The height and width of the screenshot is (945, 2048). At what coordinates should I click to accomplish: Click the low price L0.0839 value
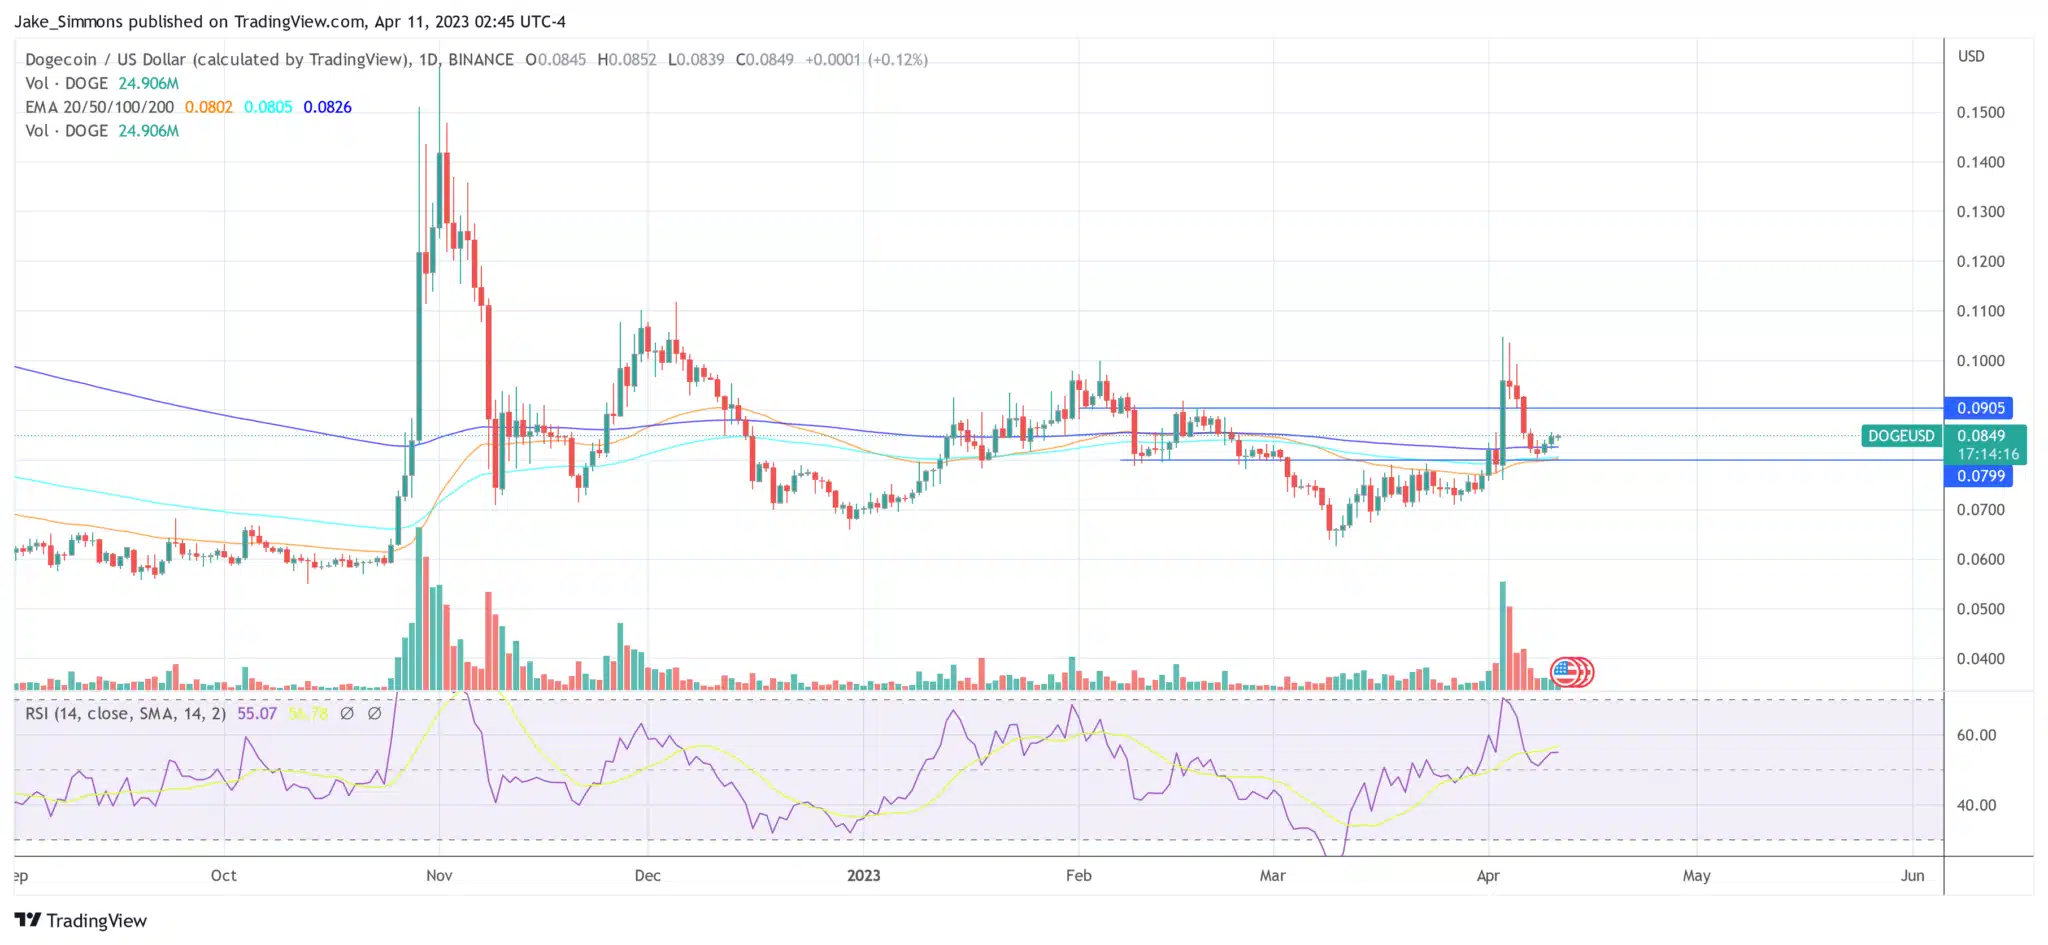pyautogui.click(x=696, y=60)
